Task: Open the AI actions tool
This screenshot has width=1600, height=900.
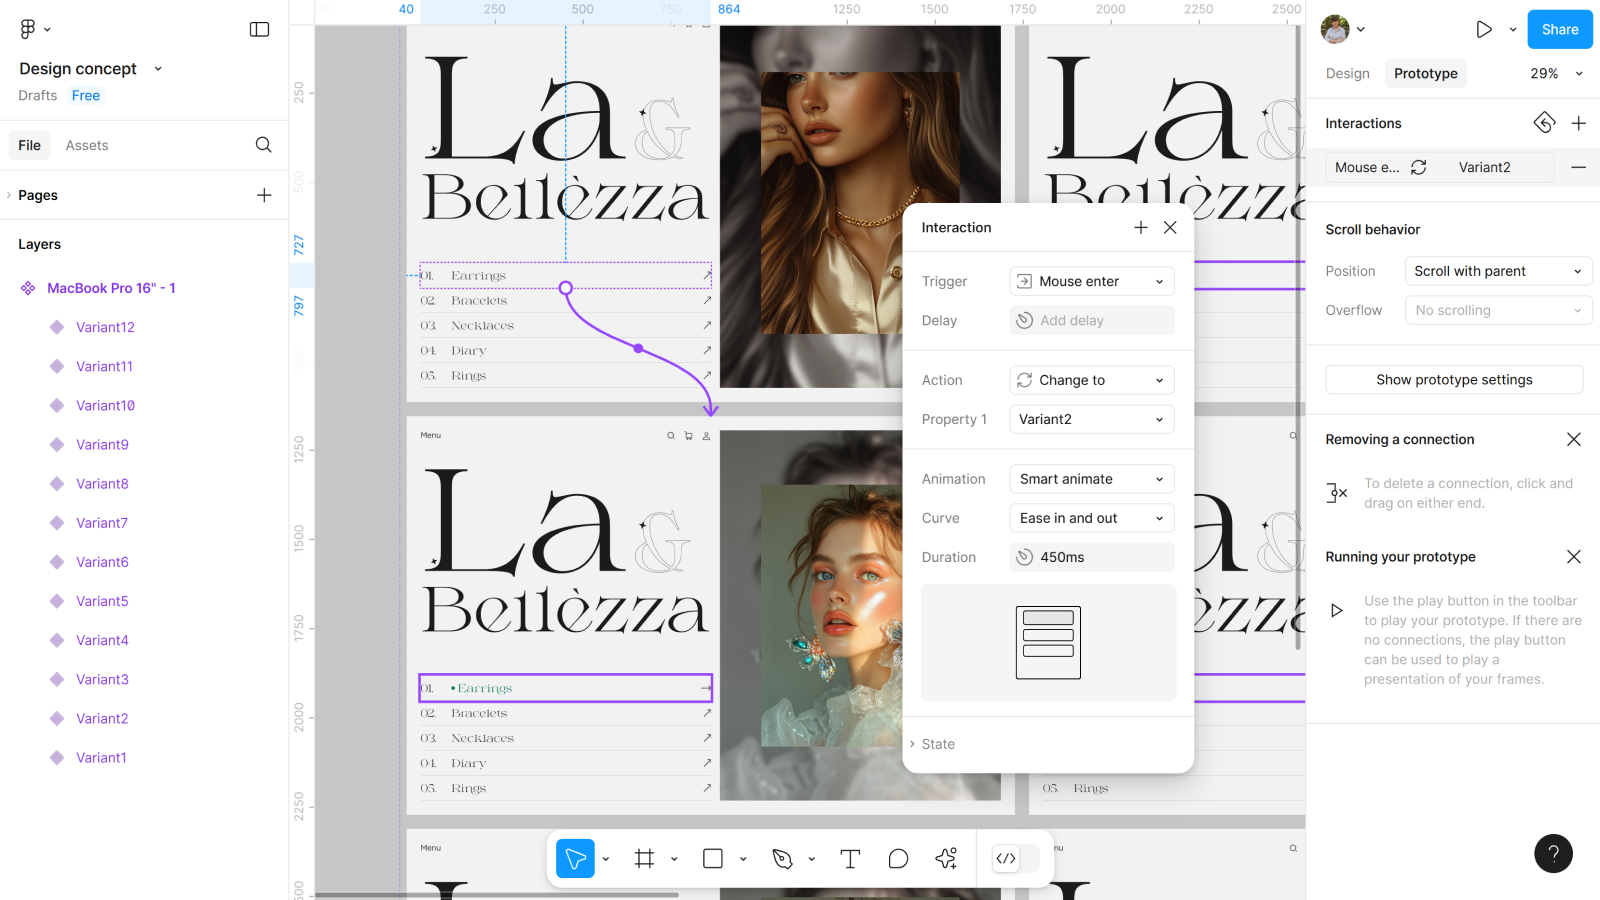Action: tap(946, 859)
